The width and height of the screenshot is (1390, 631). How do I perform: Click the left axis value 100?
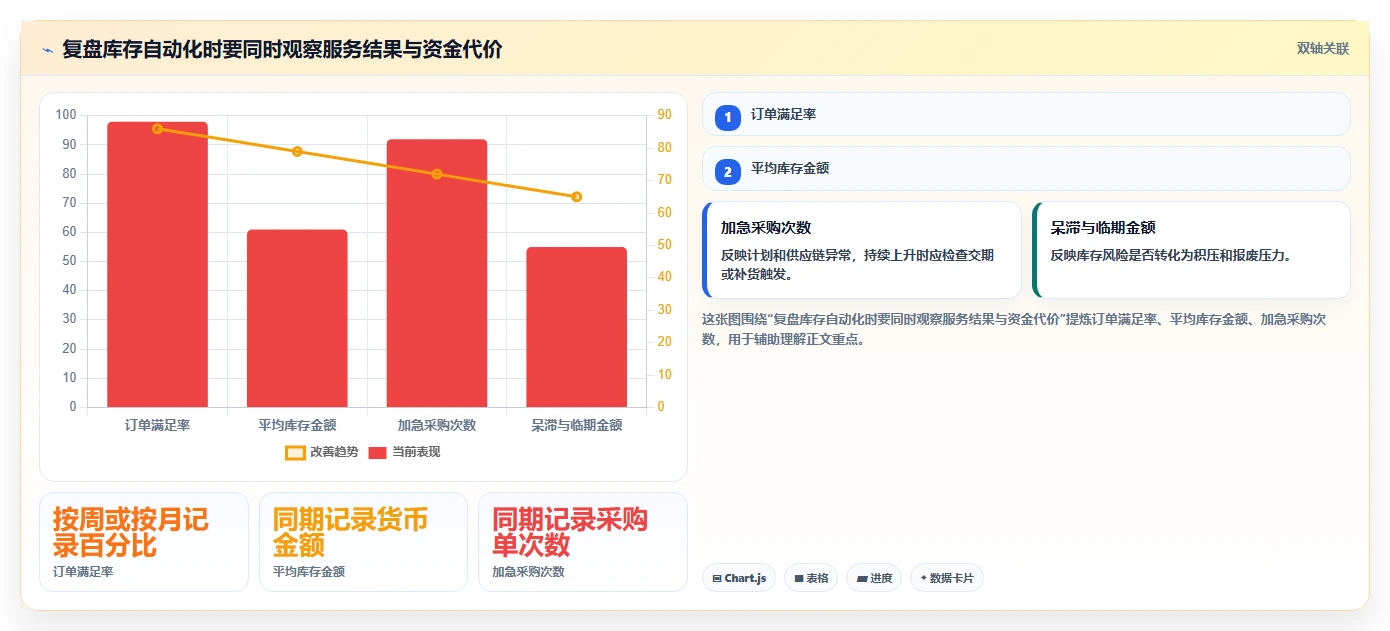tap(66, 115)
